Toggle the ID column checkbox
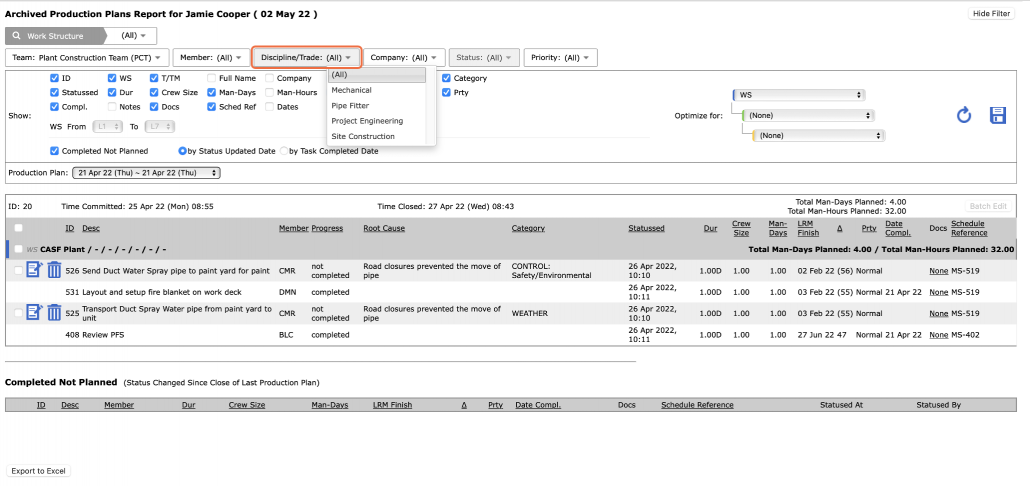 [55, 78]
